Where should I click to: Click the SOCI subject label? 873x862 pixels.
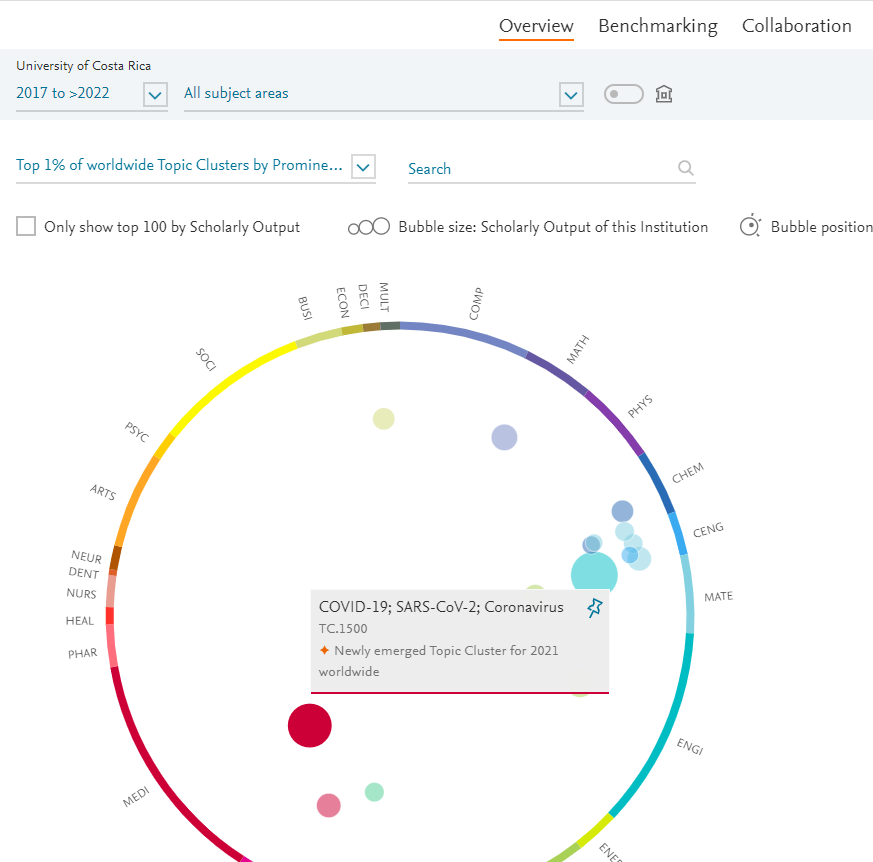tap(206, 360)
